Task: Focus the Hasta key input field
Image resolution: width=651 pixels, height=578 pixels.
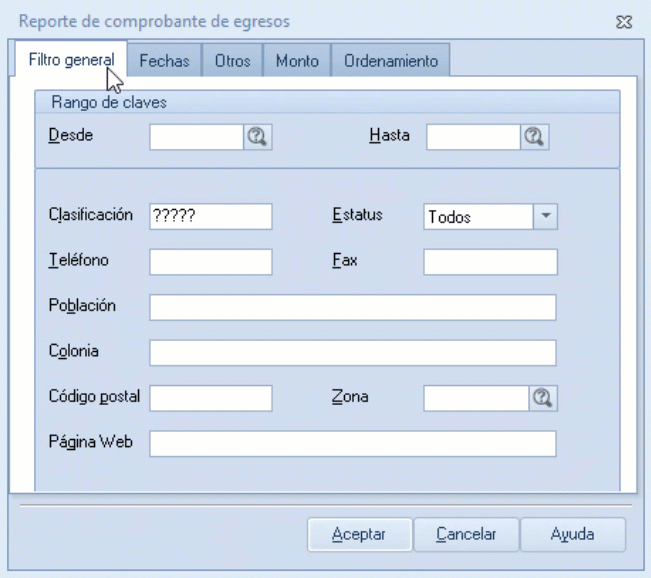Action: tap(473, 138)
